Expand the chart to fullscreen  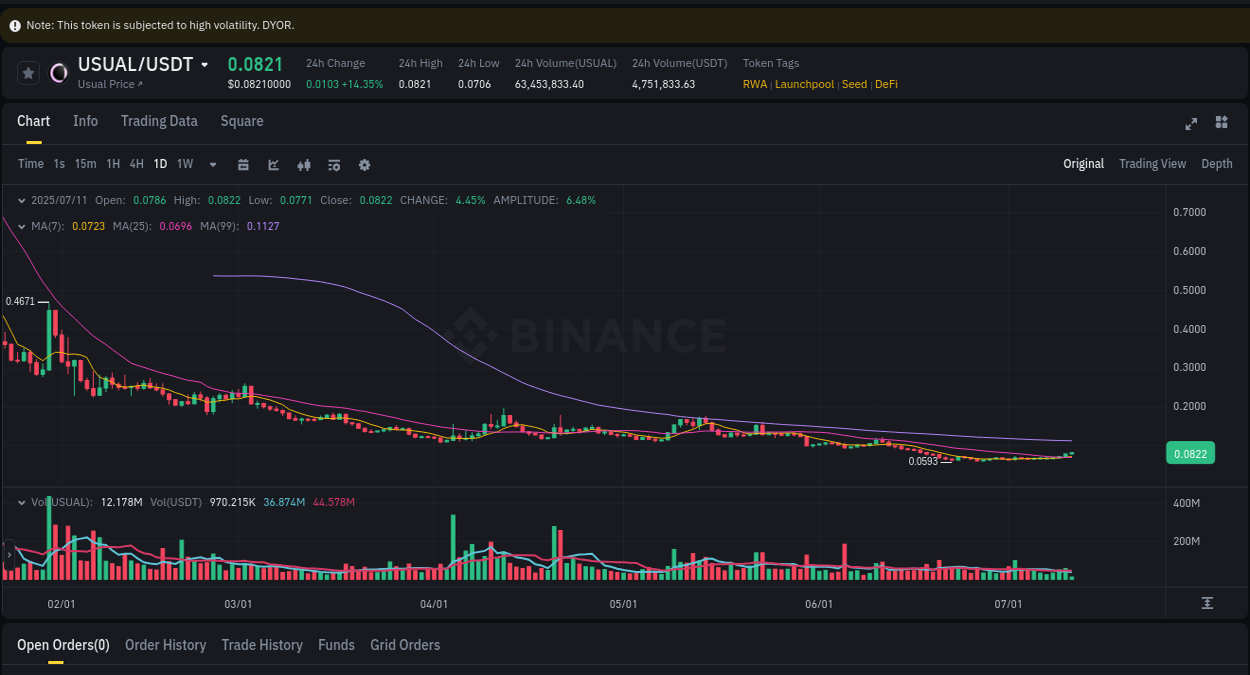pyautogui.click(x=1191, y=123)
